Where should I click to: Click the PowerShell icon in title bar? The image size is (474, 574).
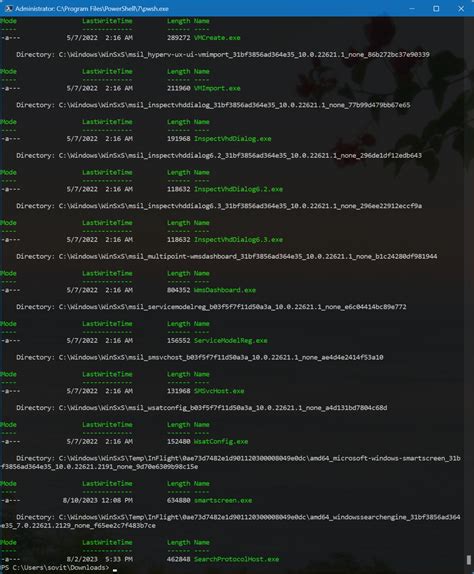(8, 8)
